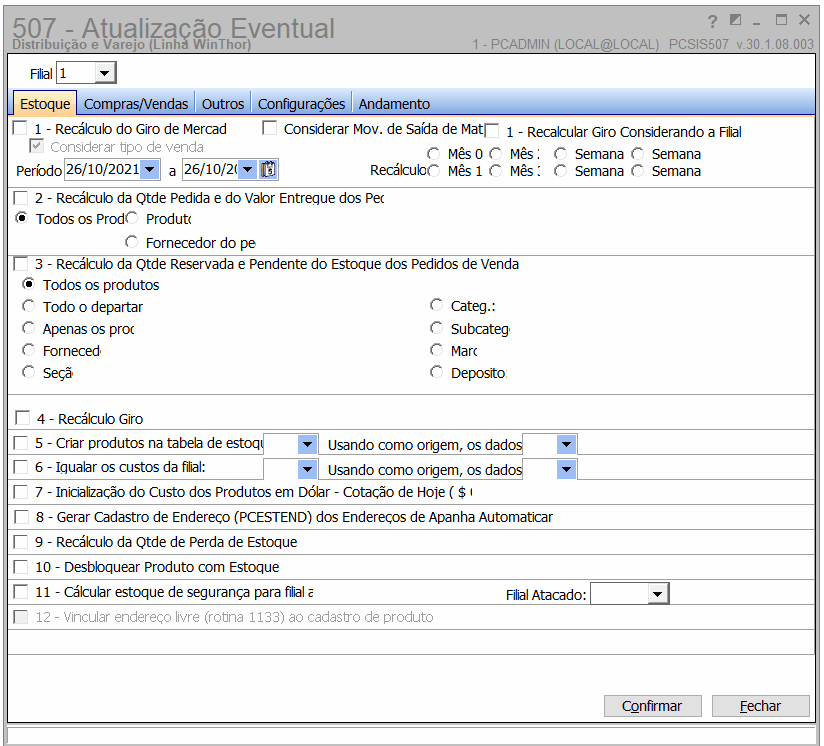
Task: Enable 1 - Recálculo do Giro de Mercad
Action: [20, 128]
